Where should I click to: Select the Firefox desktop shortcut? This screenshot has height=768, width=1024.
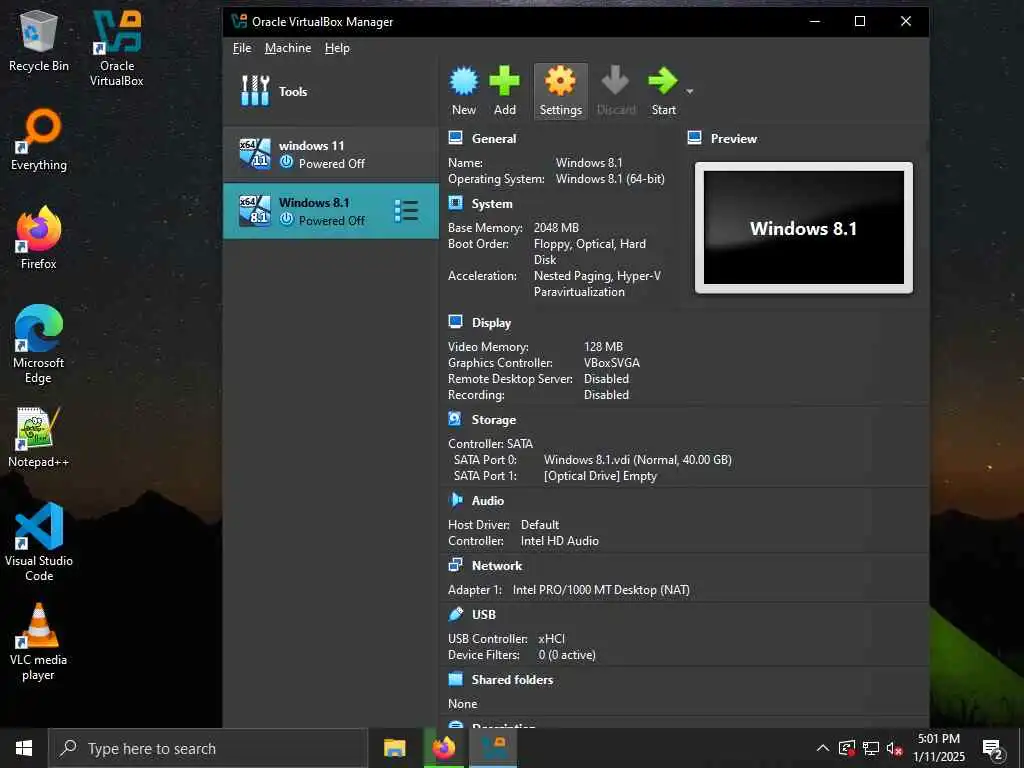pos(39,238)
